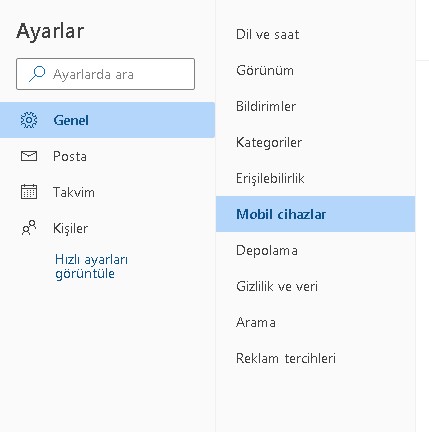Click the magnifier icon in the search box

37,74
